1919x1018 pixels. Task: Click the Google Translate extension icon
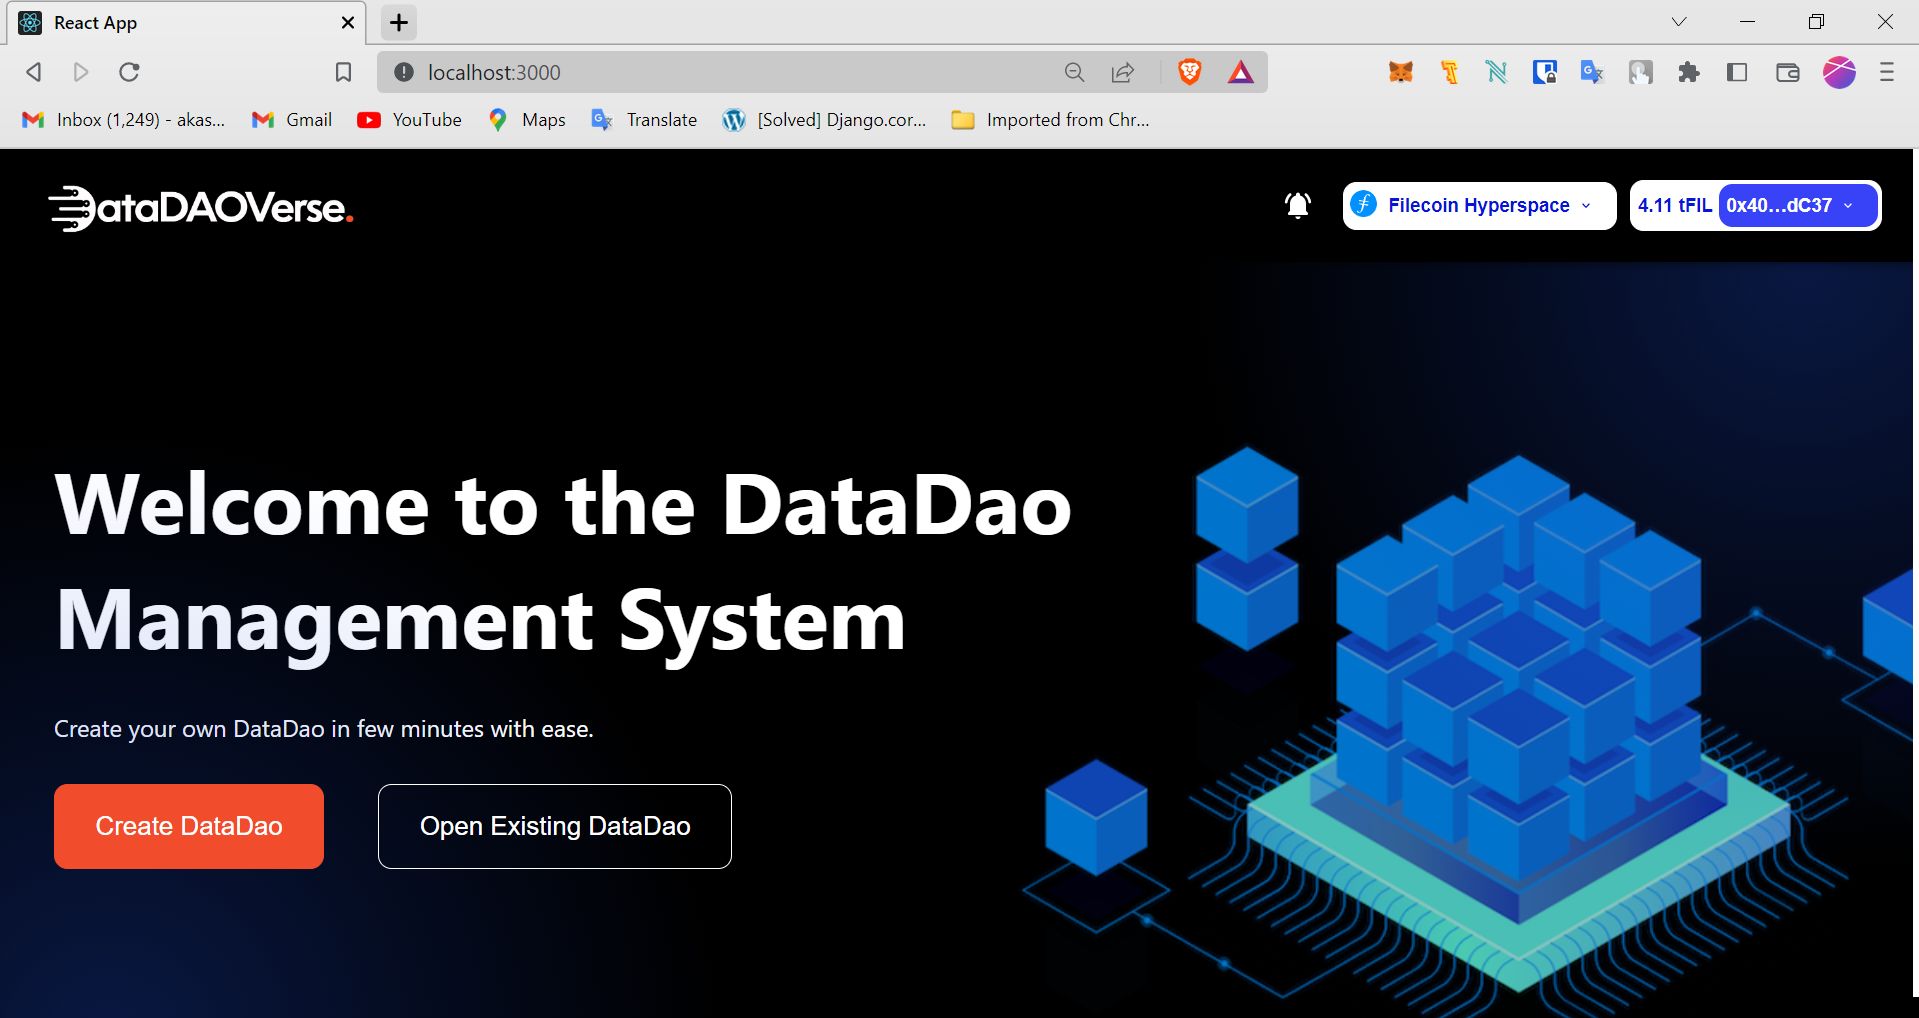(x=1592, y=72)
